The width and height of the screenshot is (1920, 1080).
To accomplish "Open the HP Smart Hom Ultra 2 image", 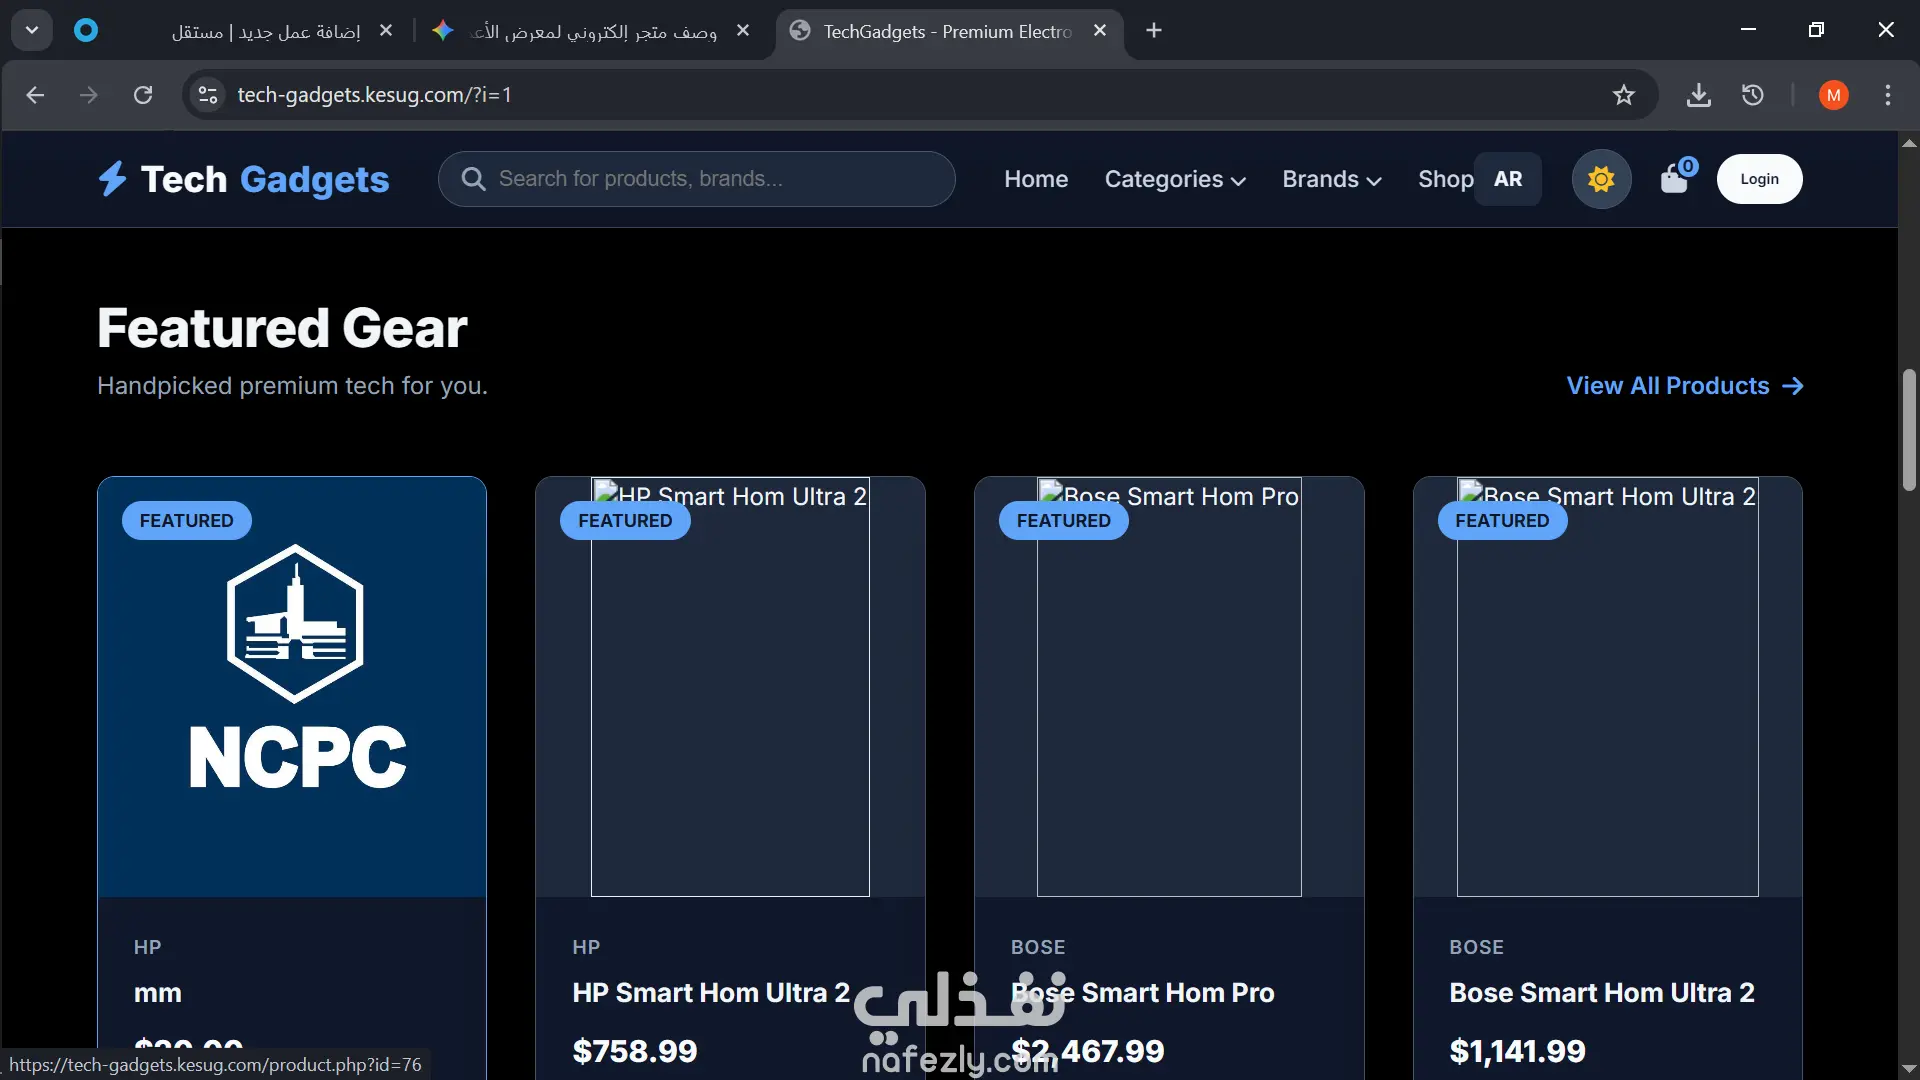I will click(x=730, y=687).
